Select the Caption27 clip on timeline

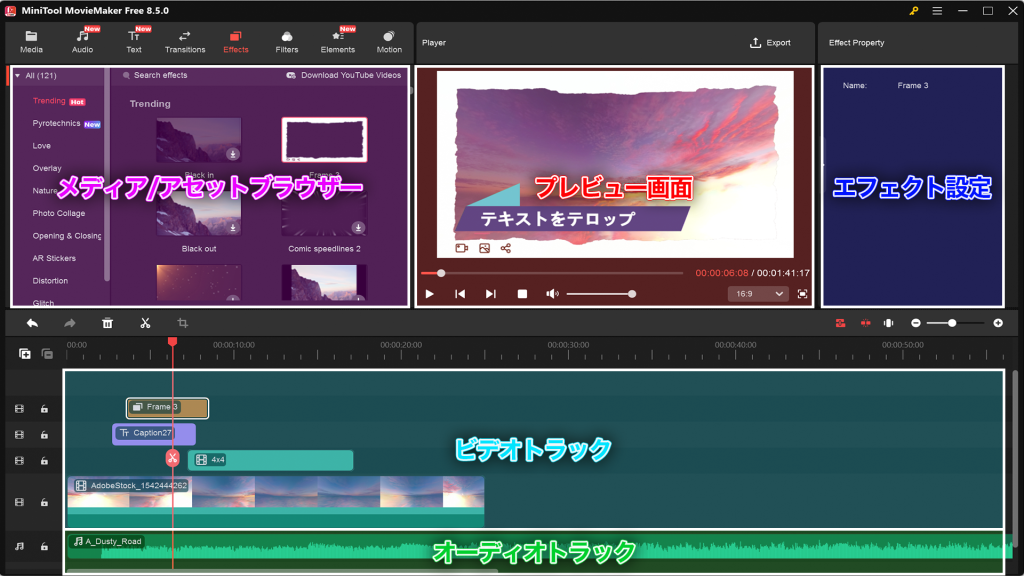tap(153, 433)
